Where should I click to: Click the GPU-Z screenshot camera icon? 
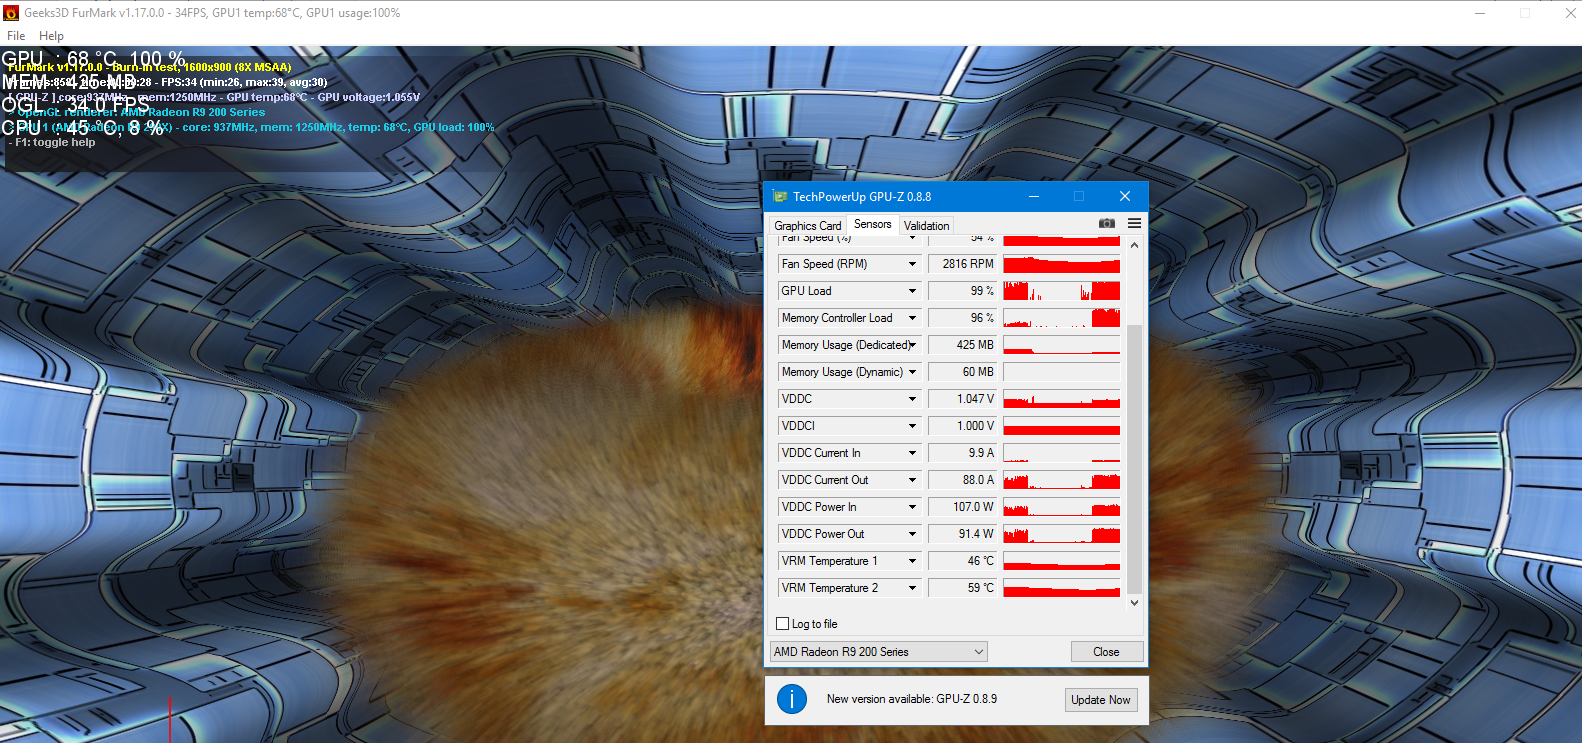(1107, 223)
